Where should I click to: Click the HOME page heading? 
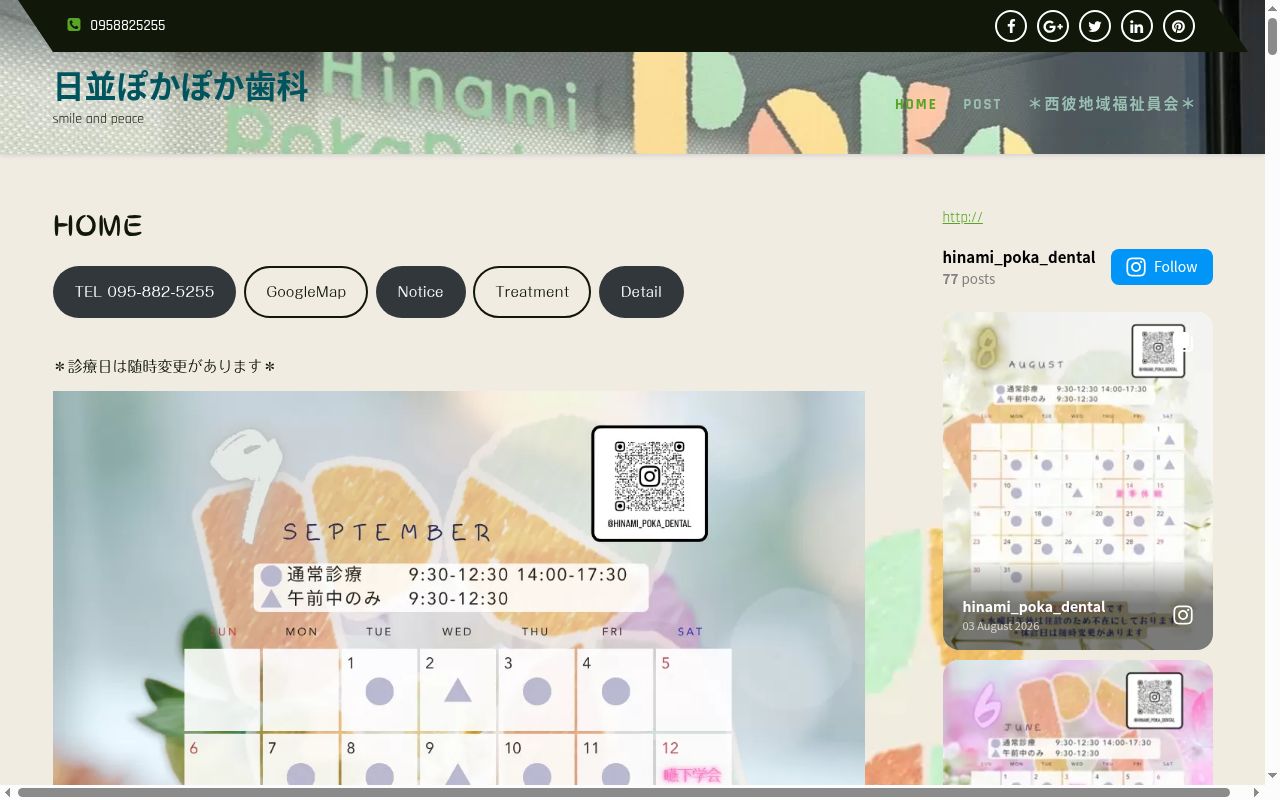pos(98,226)
